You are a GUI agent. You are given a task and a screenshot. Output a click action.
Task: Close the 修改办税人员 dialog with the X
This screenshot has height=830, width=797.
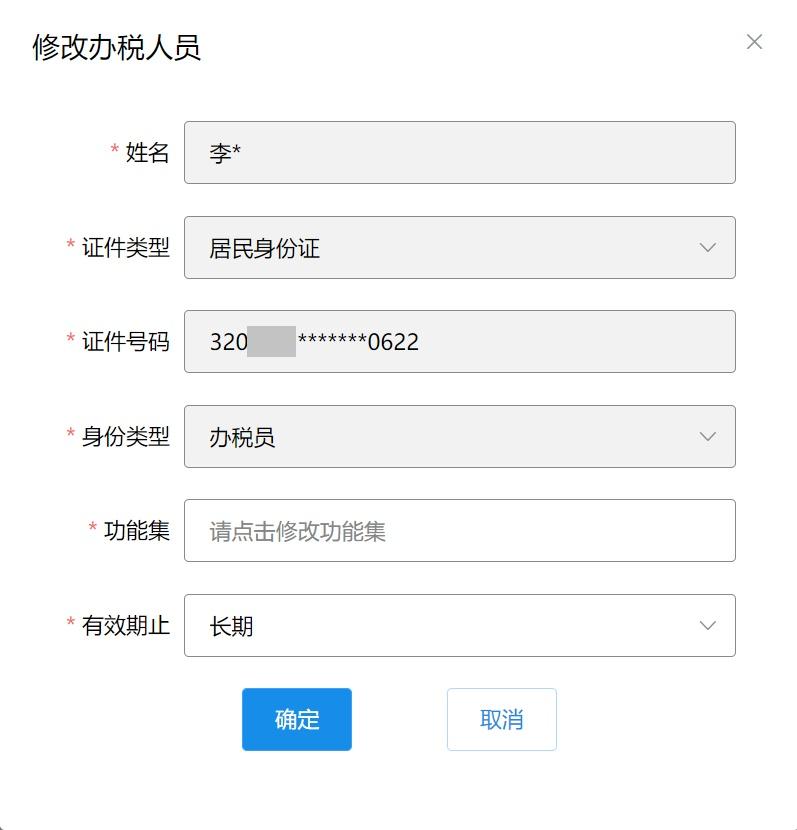tap(754, 42)
